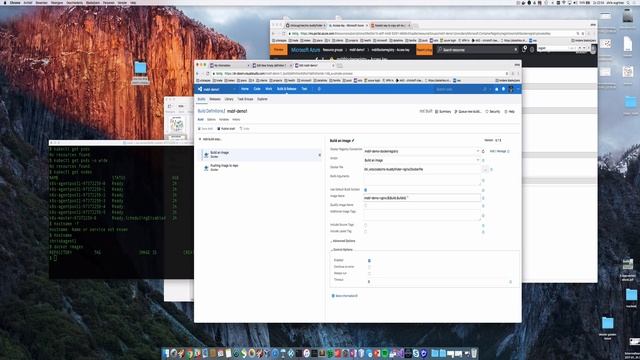Click the browse button beside the Docker File field
The image size is (640, 360).
pos(485,169)
